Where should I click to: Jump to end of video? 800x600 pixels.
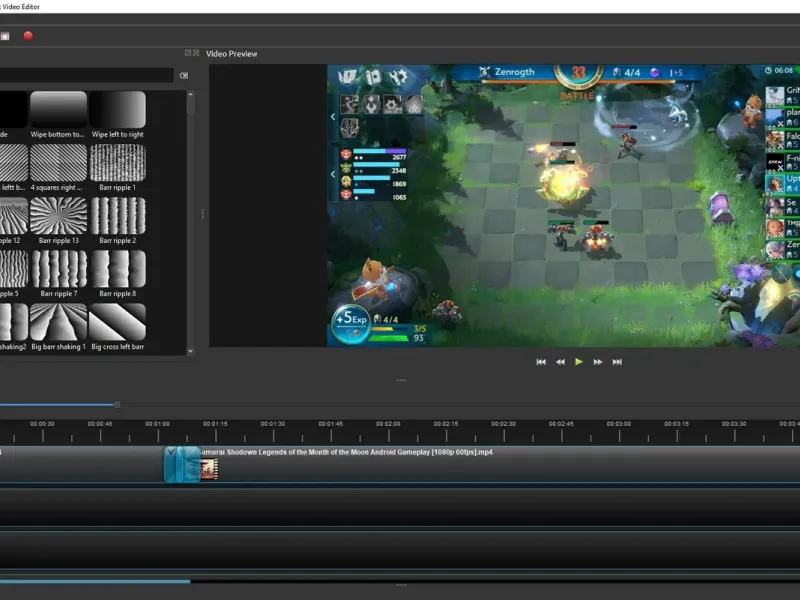617,362
